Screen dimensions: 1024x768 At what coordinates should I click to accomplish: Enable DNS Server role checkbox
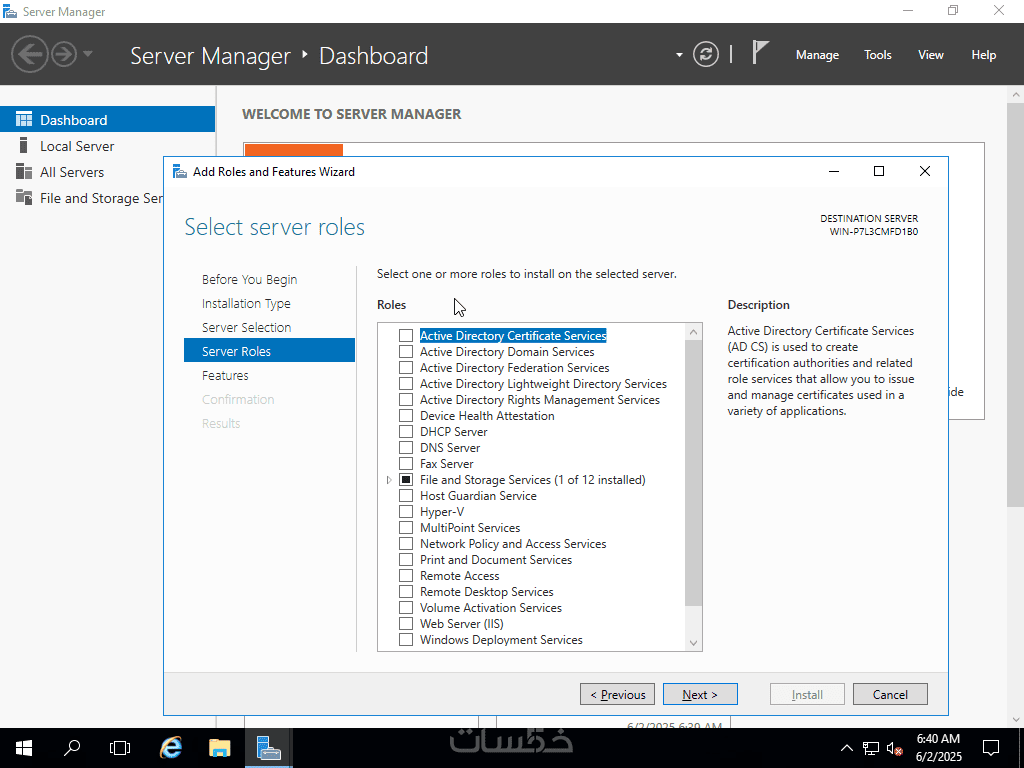(x=406, y=447)
